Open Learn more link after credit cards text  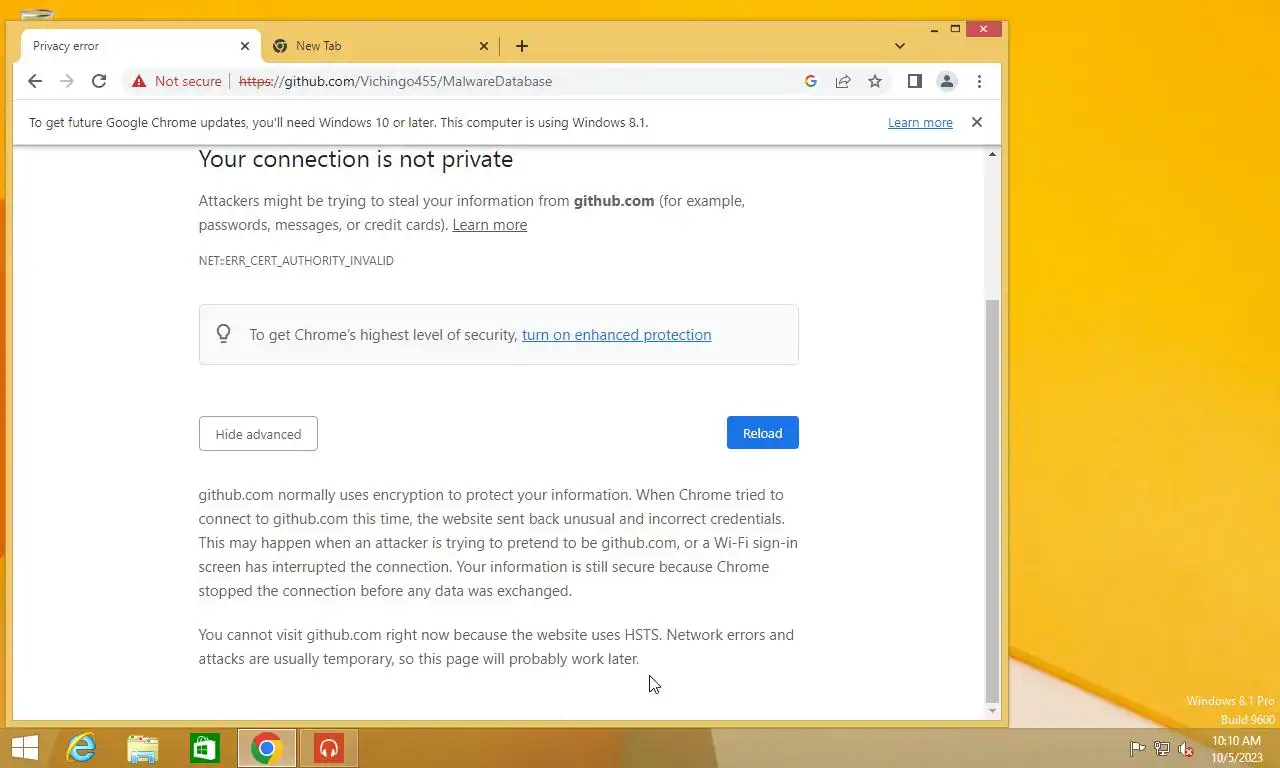490,225
